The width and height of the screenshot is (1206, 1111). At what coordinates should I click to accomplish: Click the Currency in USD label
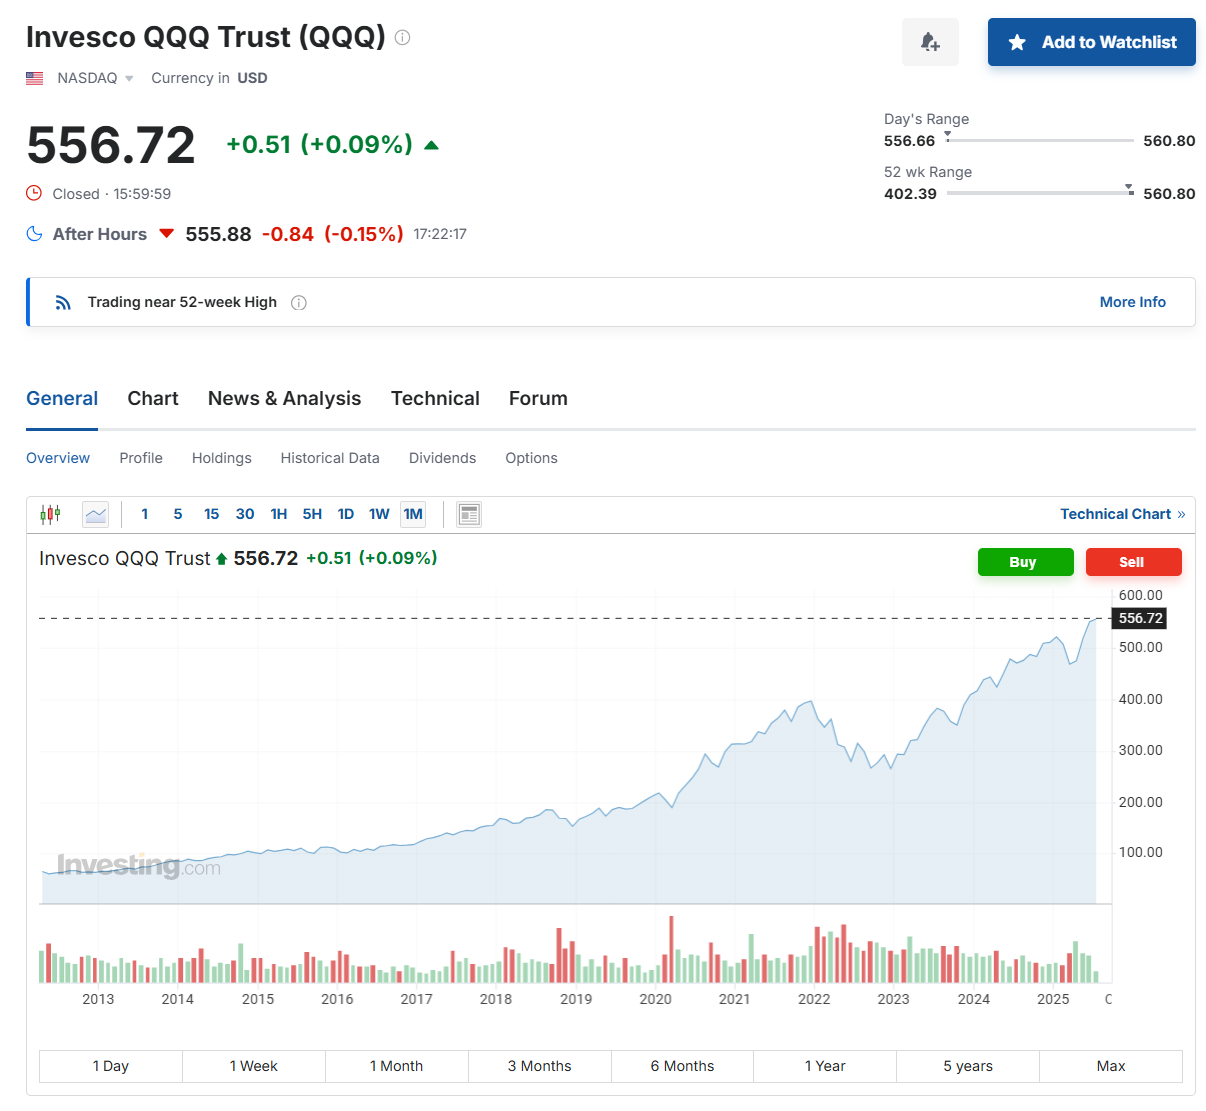pos(209,78)
